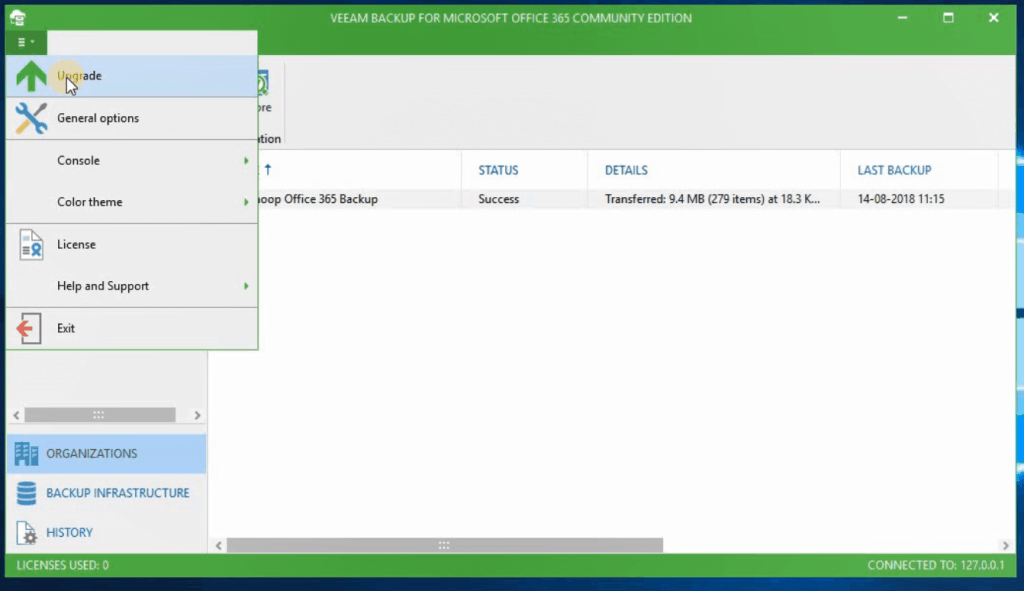Click the red Exit arrow icon
Image resolution: width=1024 pixels, height=591 pixels.
[x=29, y=328]
